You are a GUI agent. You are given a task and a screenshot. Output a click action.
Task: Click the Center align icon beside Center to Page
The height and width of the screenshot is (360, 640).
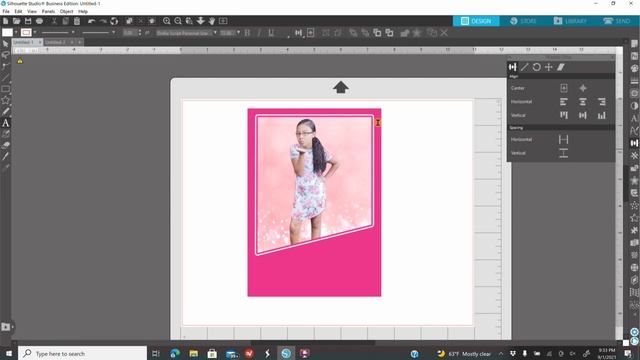[x=582, y=88]
